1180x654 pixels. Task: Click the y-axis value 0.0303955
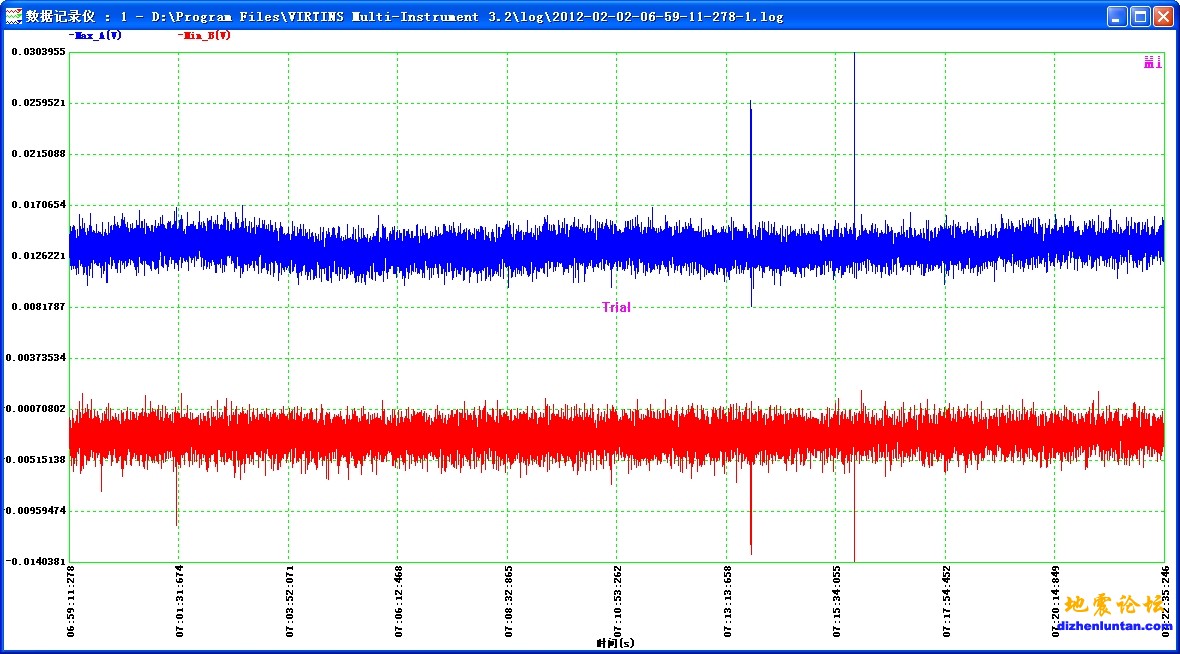pos(38,52)
